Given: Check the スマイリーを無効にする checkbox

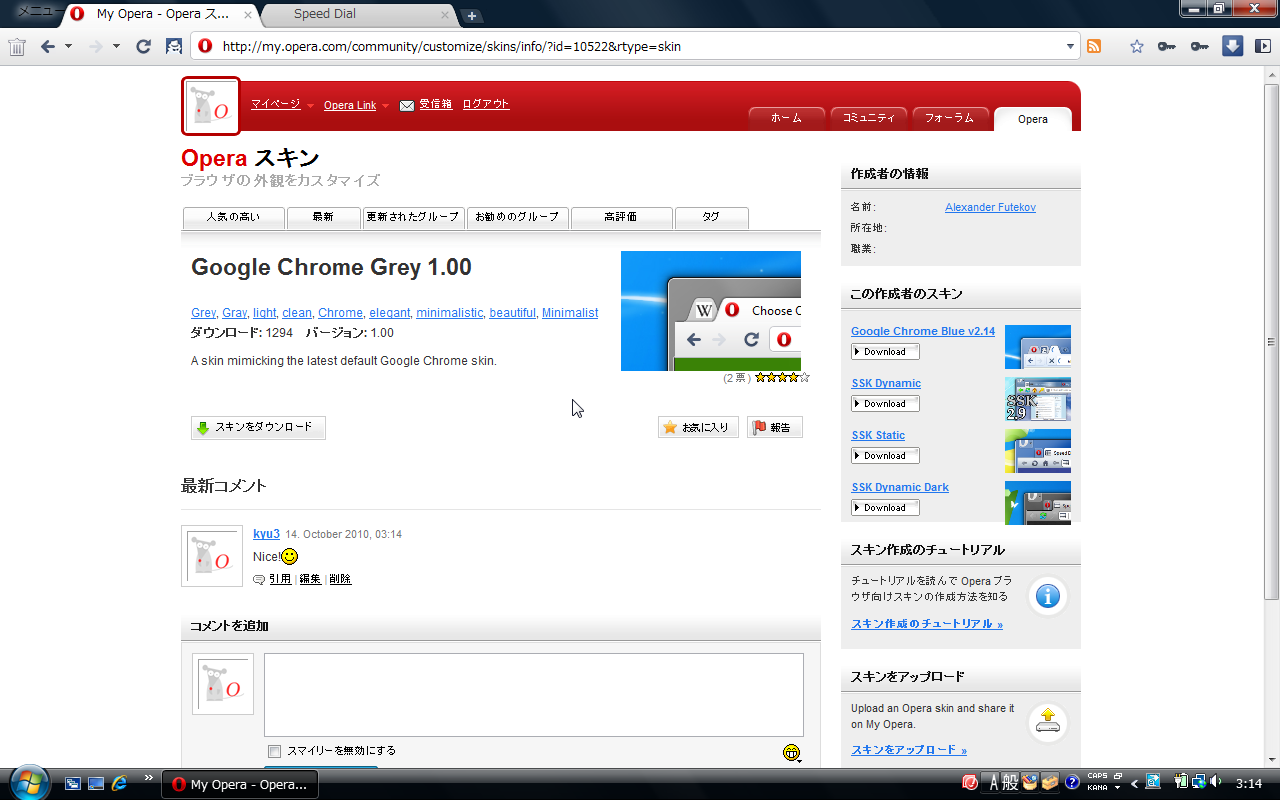Looking at the screenshot, I should tap(274, 752).
